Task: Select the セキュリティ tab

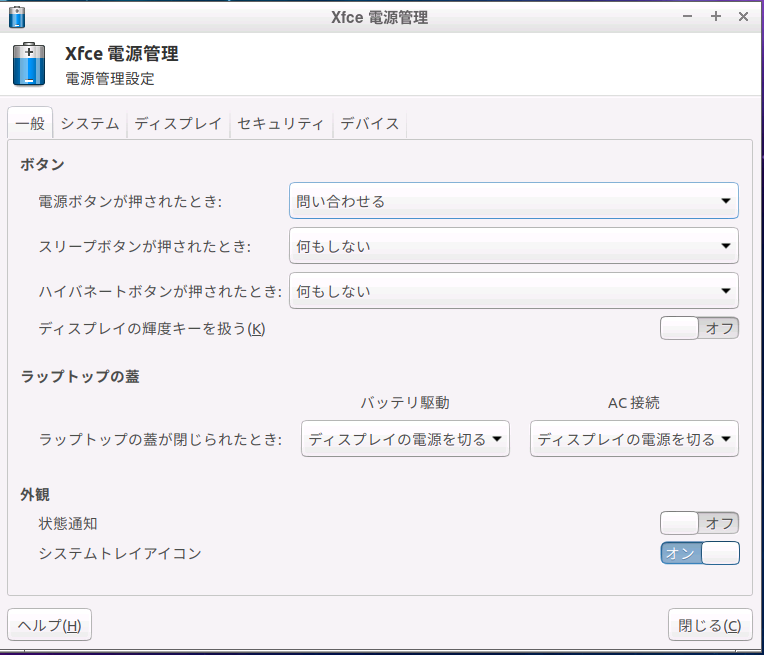Action: 281,123
